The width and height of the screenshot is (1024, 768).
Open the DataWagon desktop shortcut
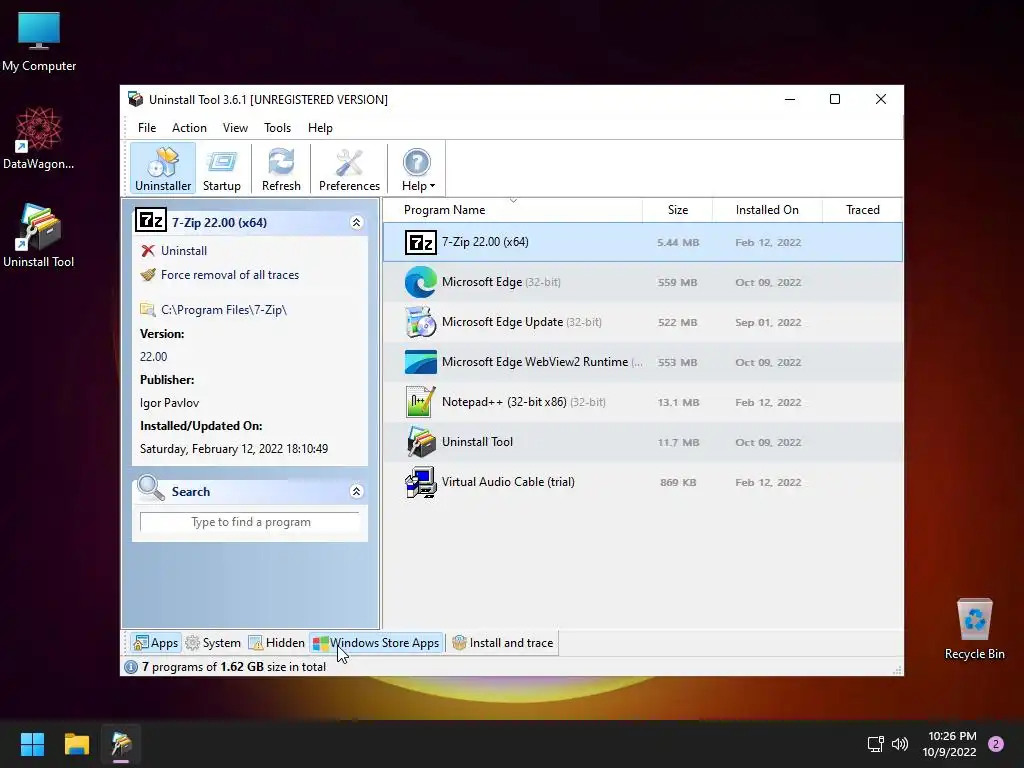click(39, 138)
